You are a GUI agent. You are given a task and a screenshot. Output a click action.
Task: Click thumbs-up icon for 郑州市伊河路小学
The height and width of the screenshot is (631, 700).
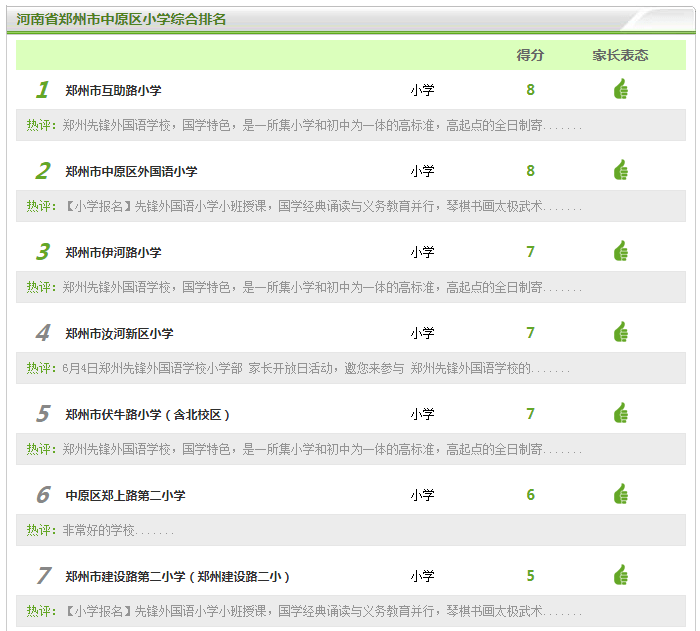point(621,251)
